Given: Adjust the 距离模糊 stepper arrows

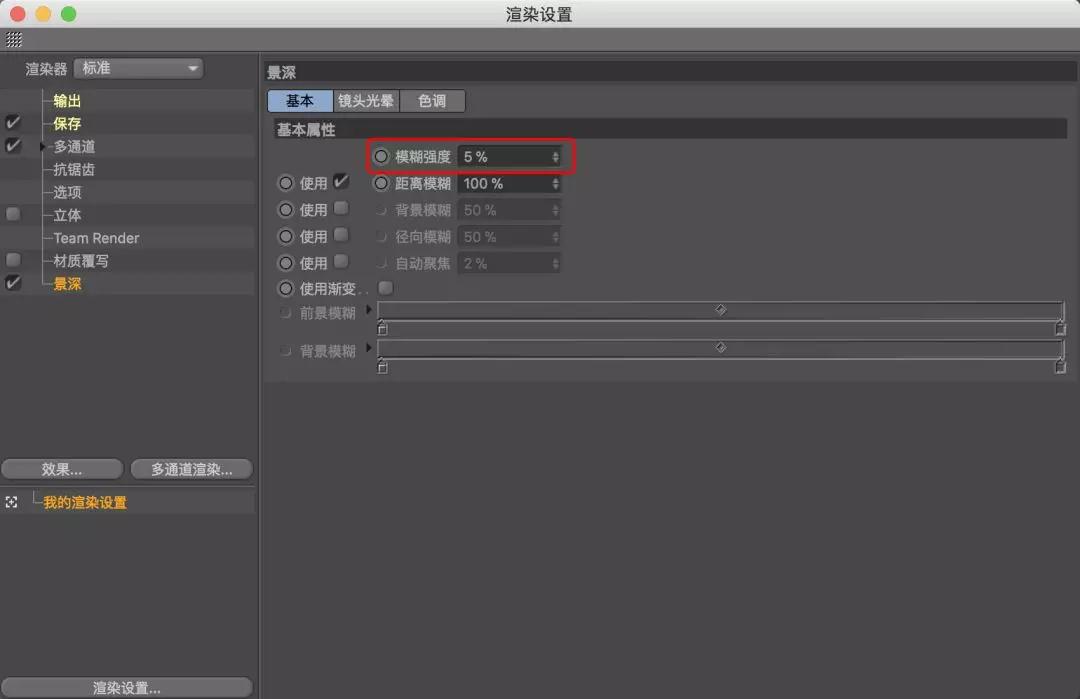Looking at the screenshot, I should tap(555, 184).
